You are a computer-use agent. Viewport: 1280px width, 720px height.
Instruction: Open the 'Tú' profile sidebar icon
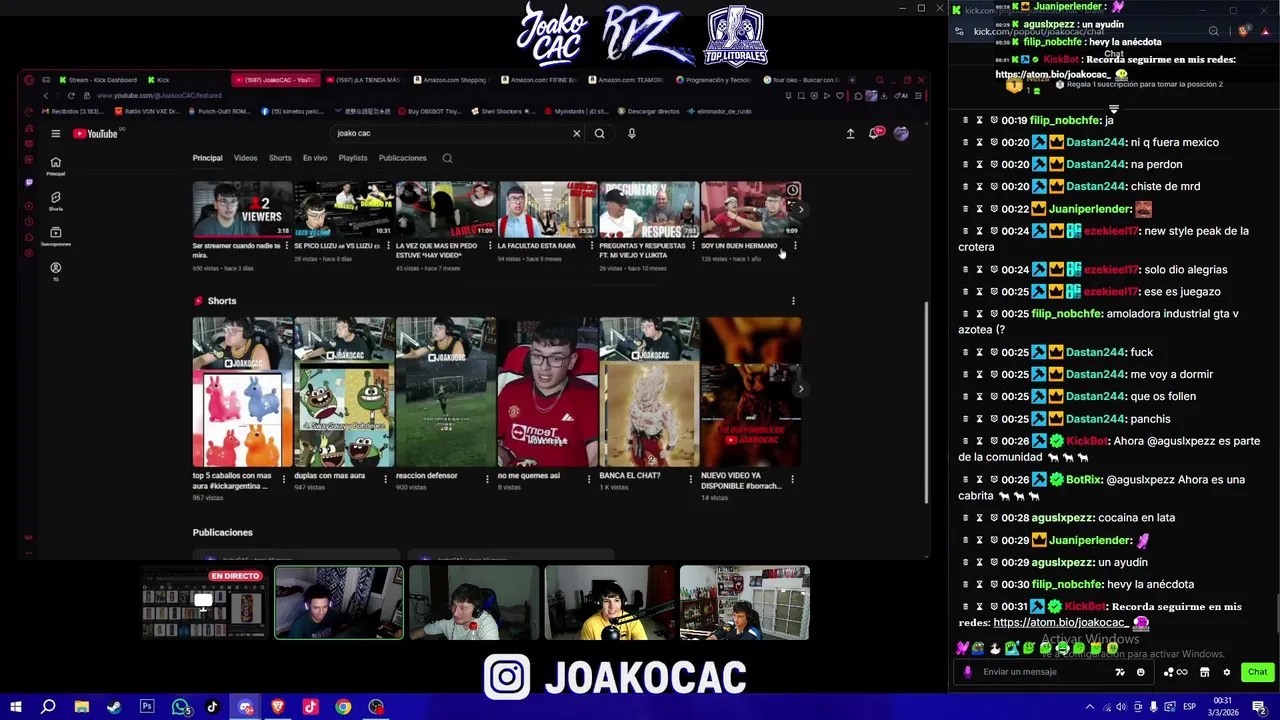[x=56, y=271]
